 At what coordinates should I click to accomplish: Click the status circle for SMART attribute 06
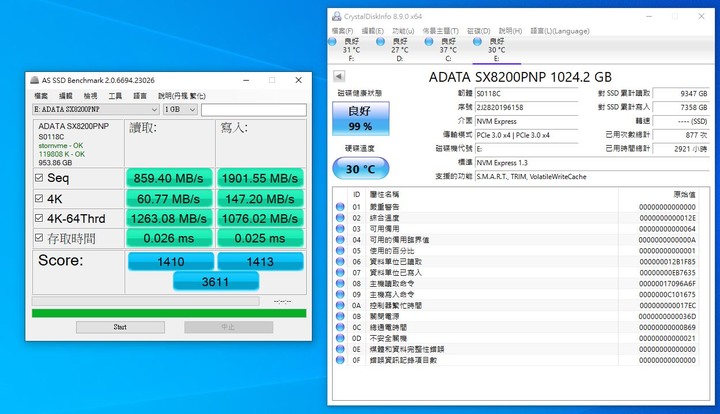click(x=340, y=262)
